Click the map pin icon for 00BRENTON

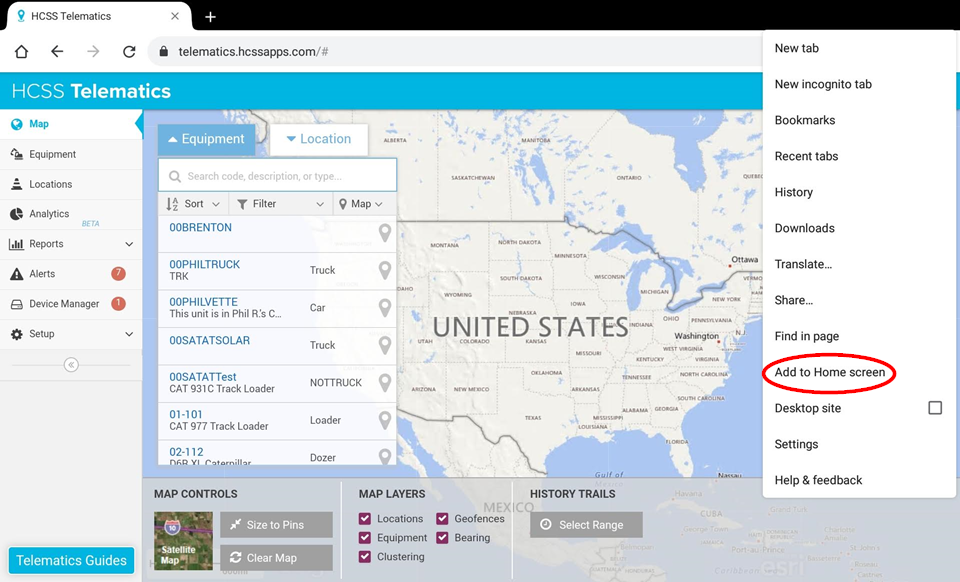pos(384,232)
